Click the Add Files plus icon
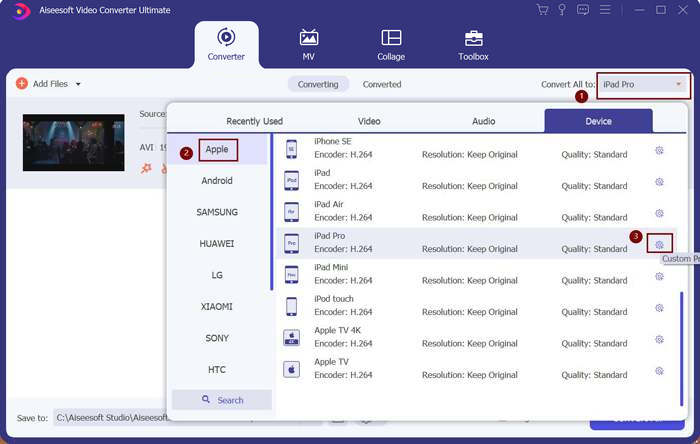 tap(21, 83)
